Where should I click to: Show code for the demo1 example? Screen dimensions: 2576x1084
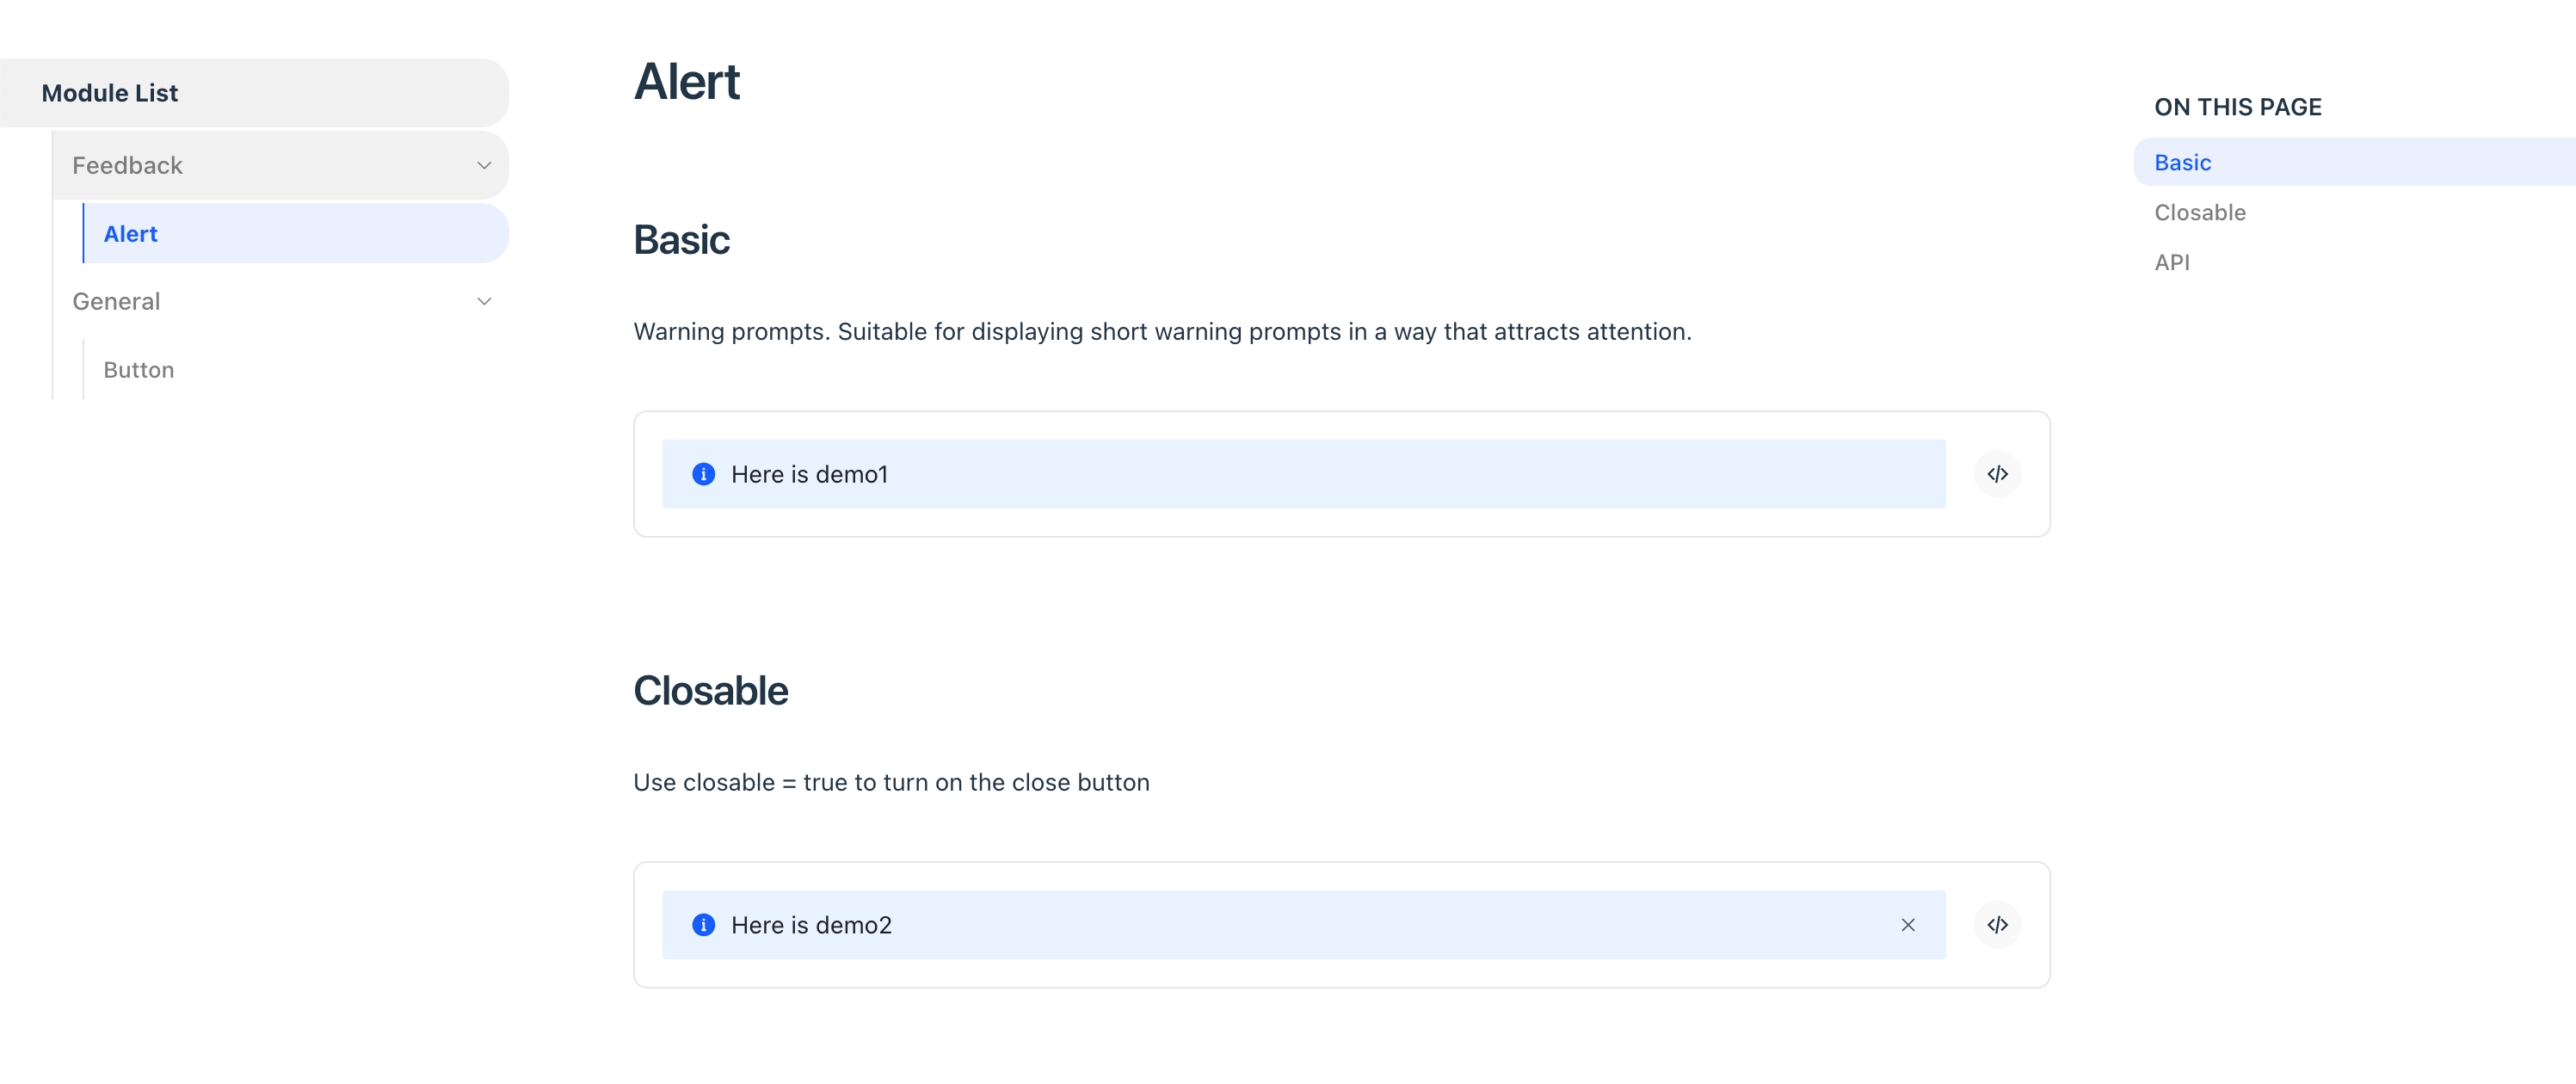[1997, 474]
